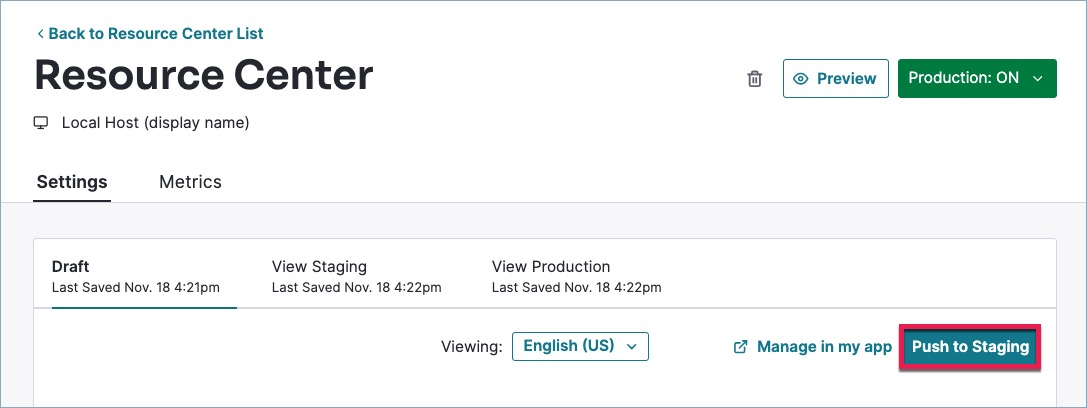Viewport: 1087px width, 408px height.
Task: Switch to the Settings tab
Action: pos(72,182)
